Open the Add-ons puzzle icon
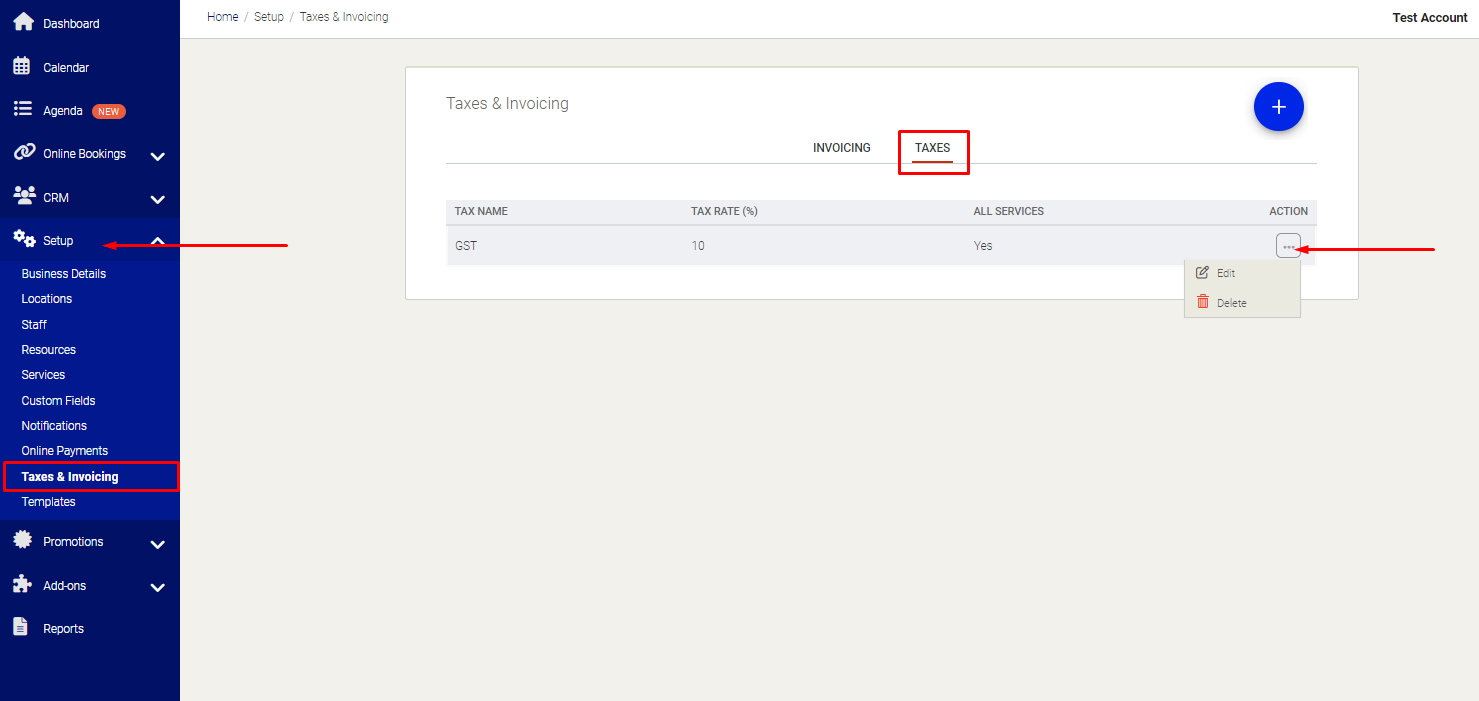1479x701 pixels. coord(22,584)
